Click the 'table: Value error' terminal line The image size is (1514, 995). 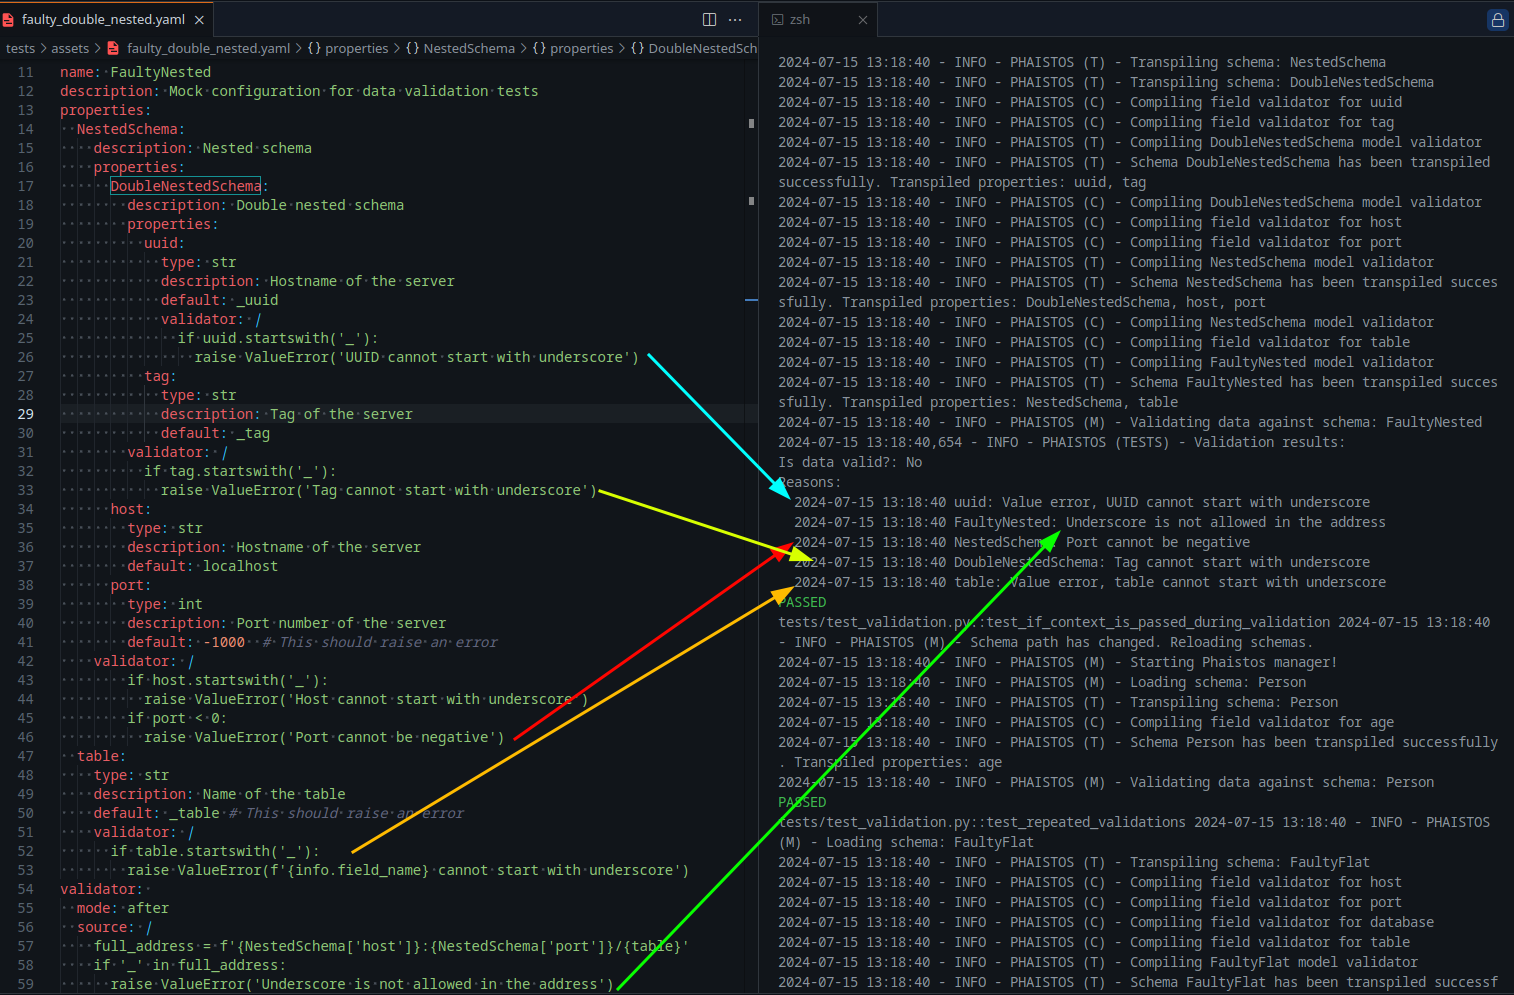[x=1090, y=582]
